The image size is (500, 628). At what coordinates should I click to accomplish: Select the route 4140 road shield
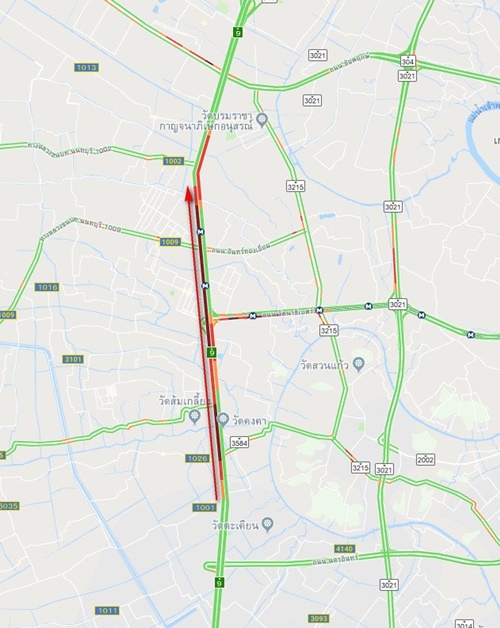345,549
